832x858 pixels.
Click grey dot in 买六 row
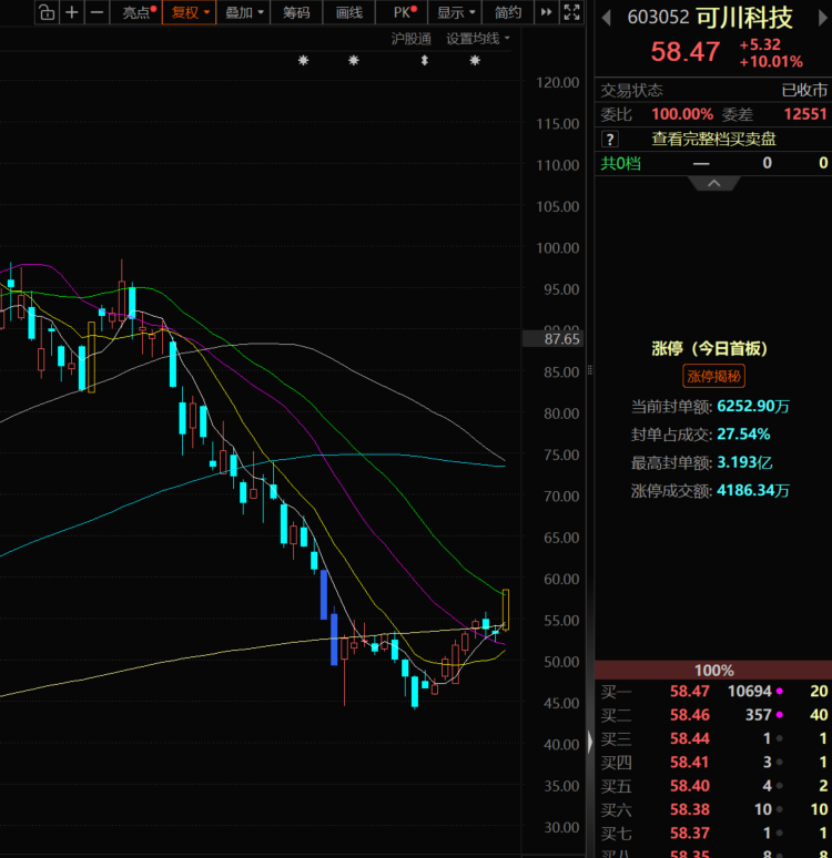779,809
